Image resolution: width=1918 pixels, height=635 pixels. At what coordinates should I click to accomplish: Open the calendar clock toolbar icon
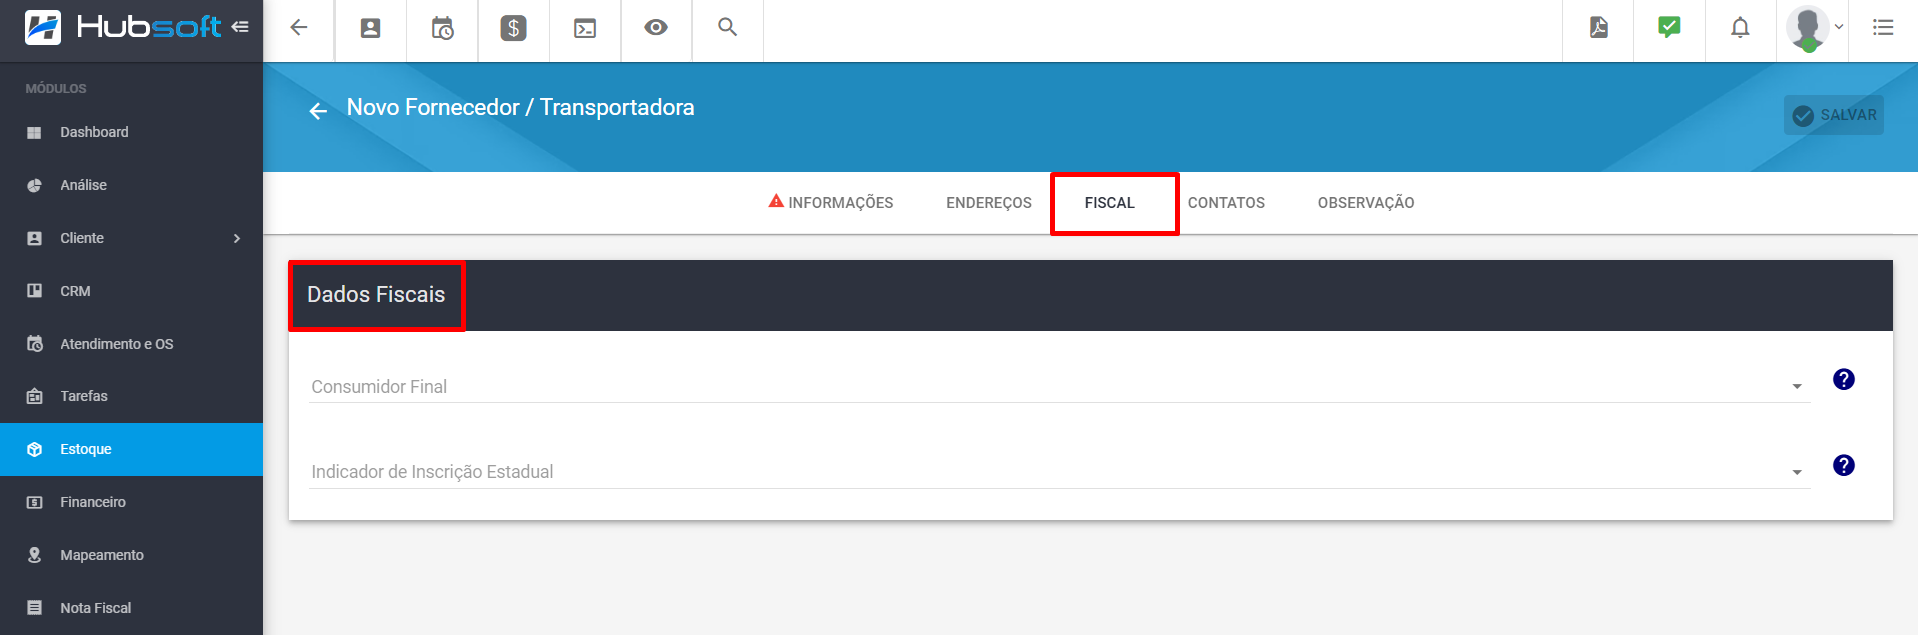[x=442, y=28]
